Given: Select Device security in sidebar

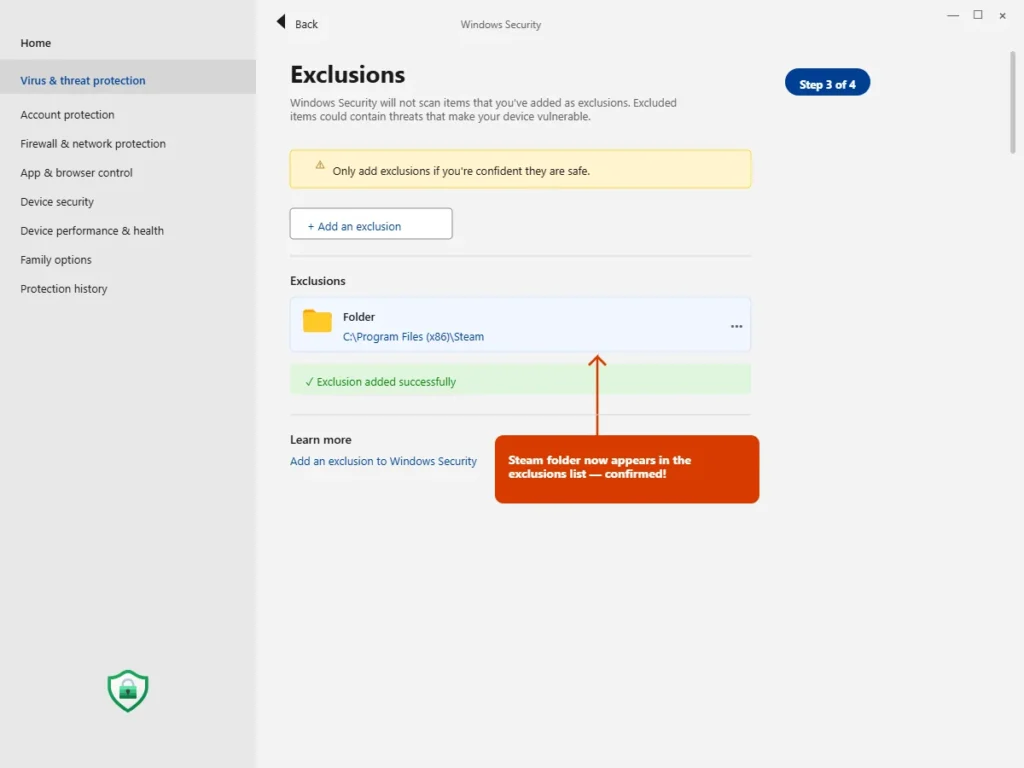Looking at the screenshot, I should (57, 202).
